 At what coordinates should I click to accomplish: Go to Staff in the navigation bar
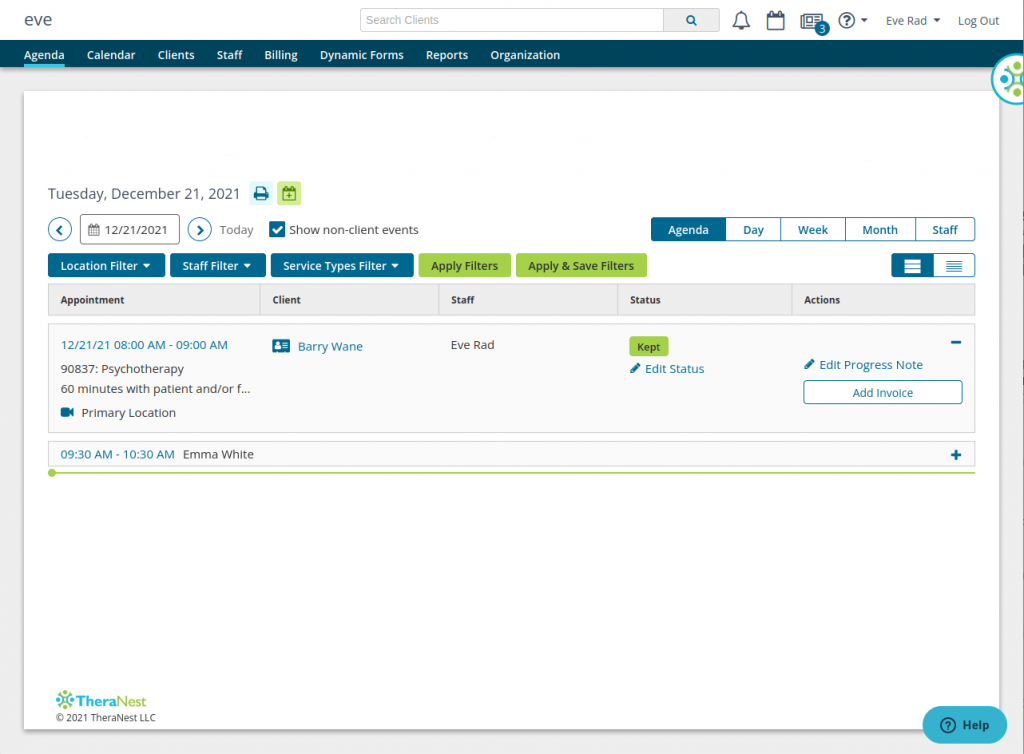229,55
